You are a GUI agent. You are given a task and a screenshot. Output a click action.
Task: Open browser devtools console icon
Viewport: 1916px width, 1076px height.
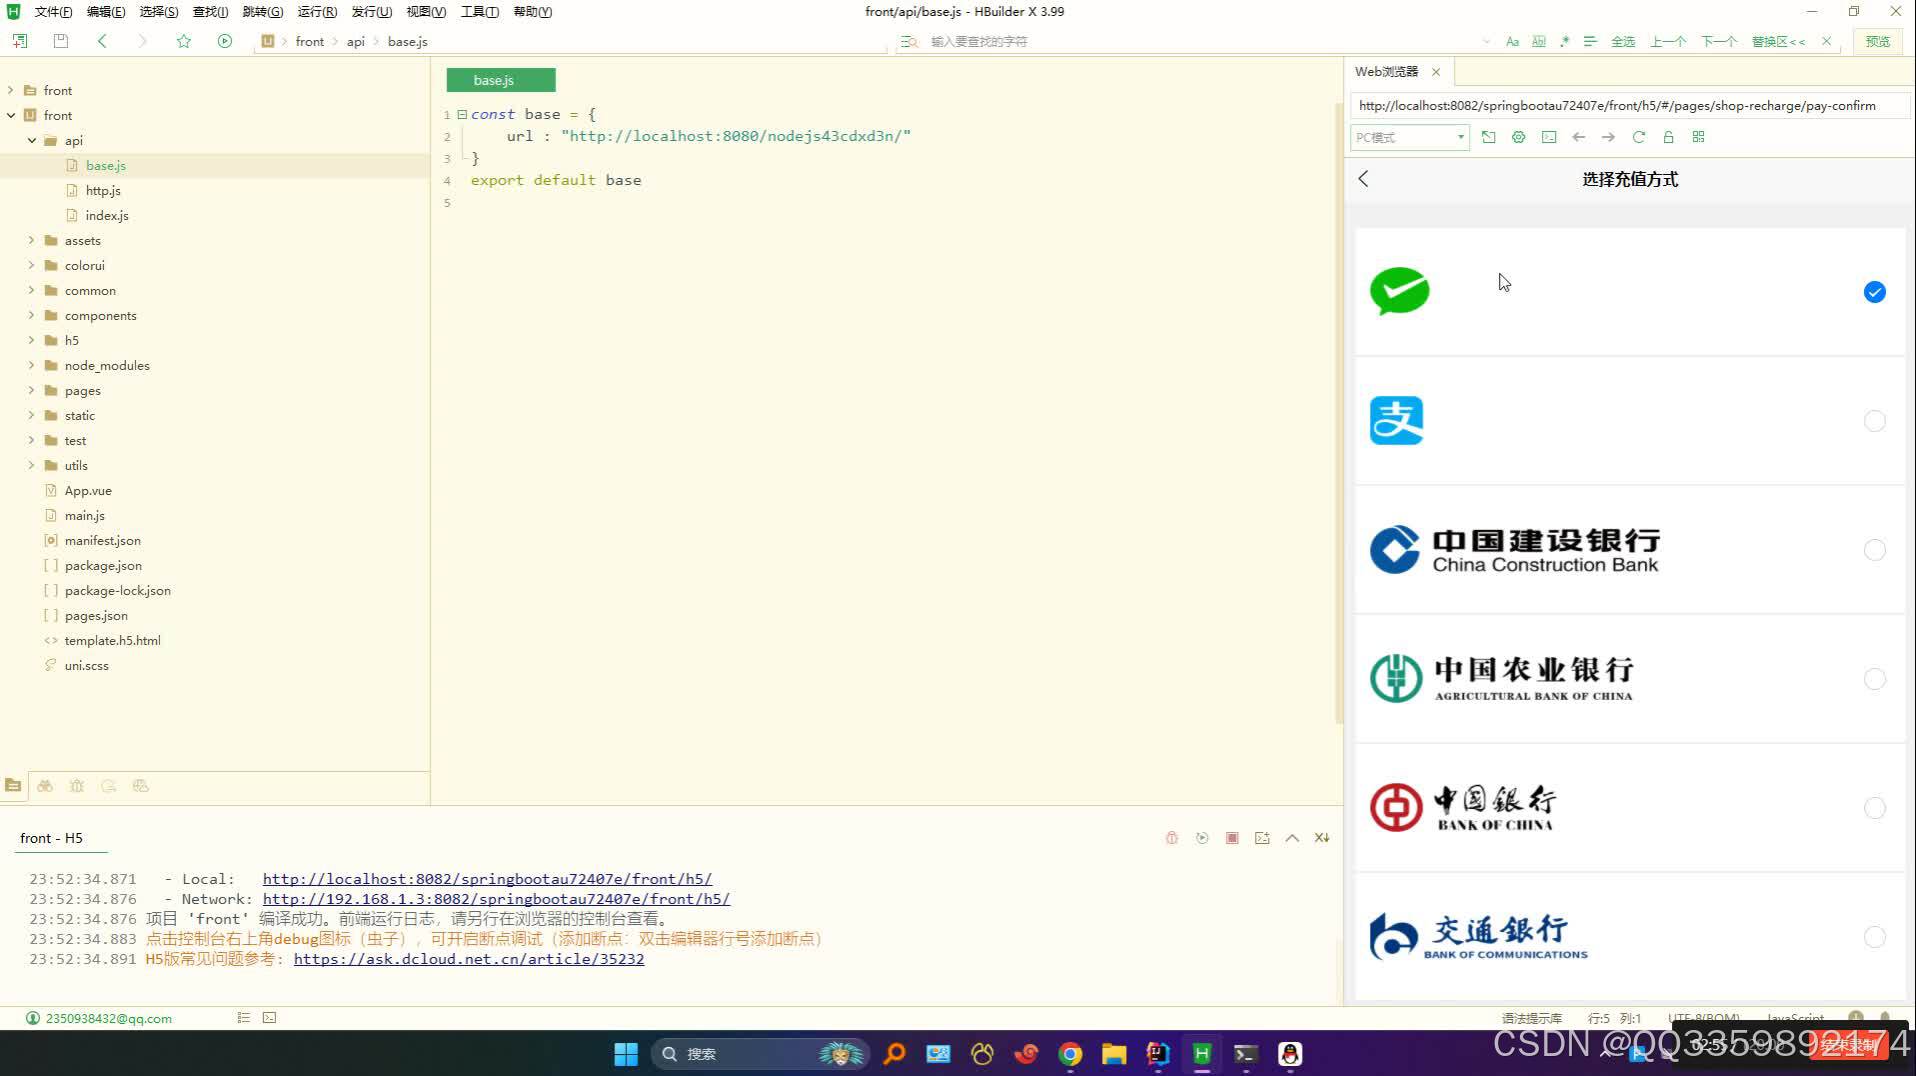pos(1548,137)
